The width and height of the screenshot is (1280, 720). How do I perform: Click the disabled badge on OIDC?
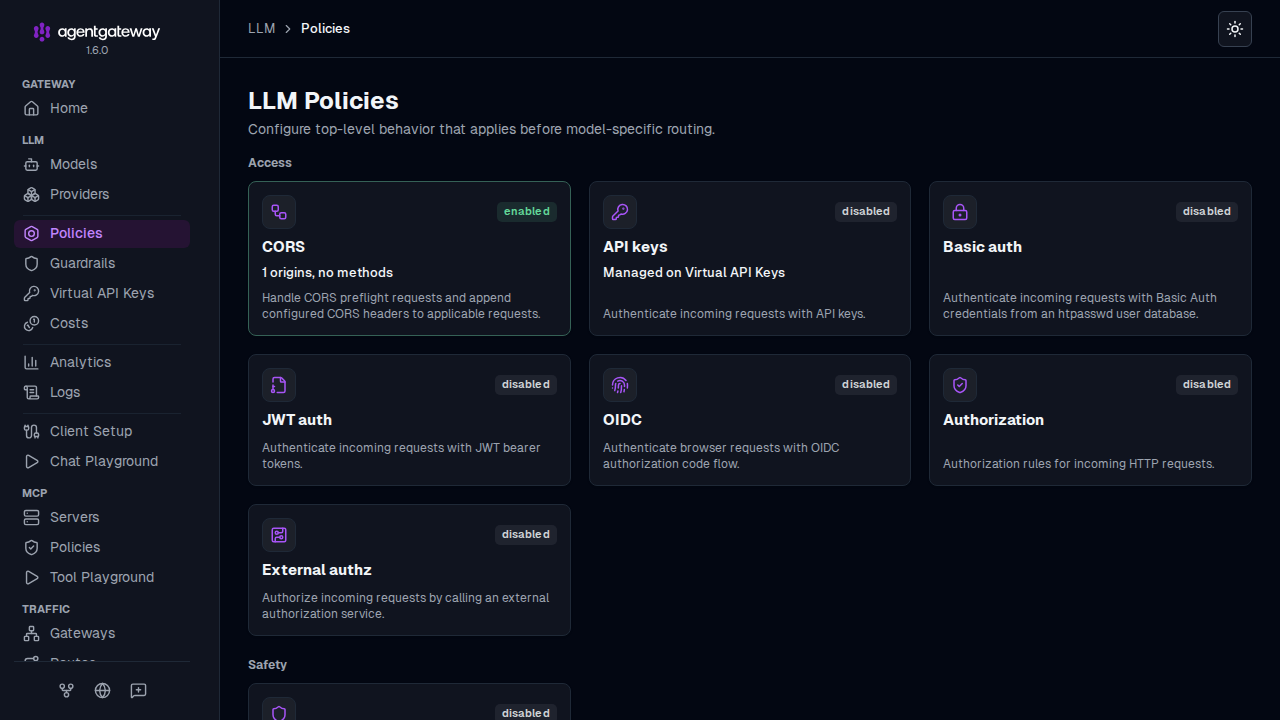point(866,384)
